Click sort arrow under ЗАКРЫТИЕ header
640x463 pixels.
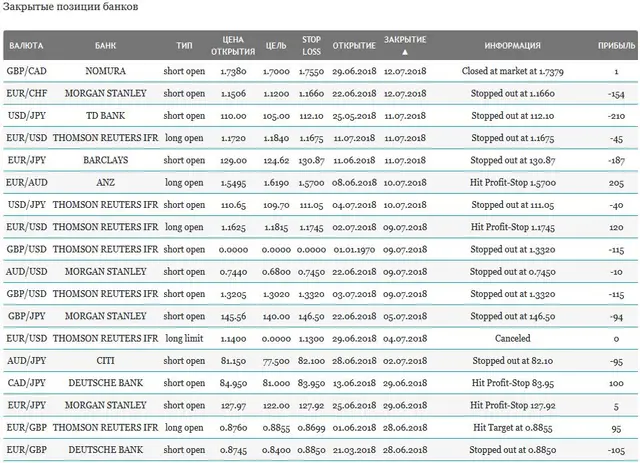(405, 52)
